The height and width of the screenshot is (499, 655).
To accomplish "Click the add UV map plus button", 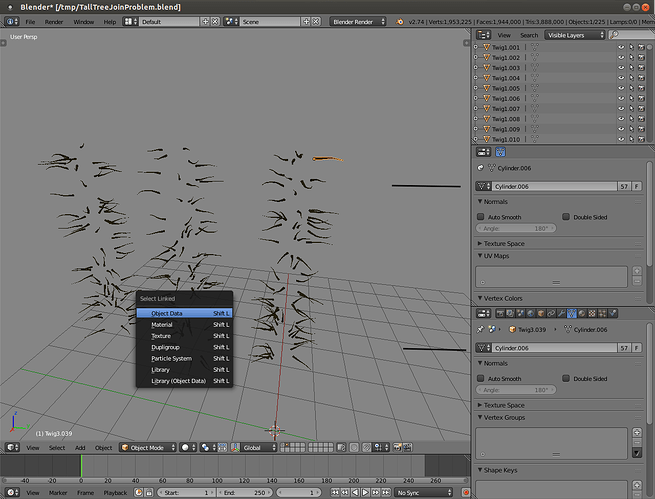I will 637,271.
